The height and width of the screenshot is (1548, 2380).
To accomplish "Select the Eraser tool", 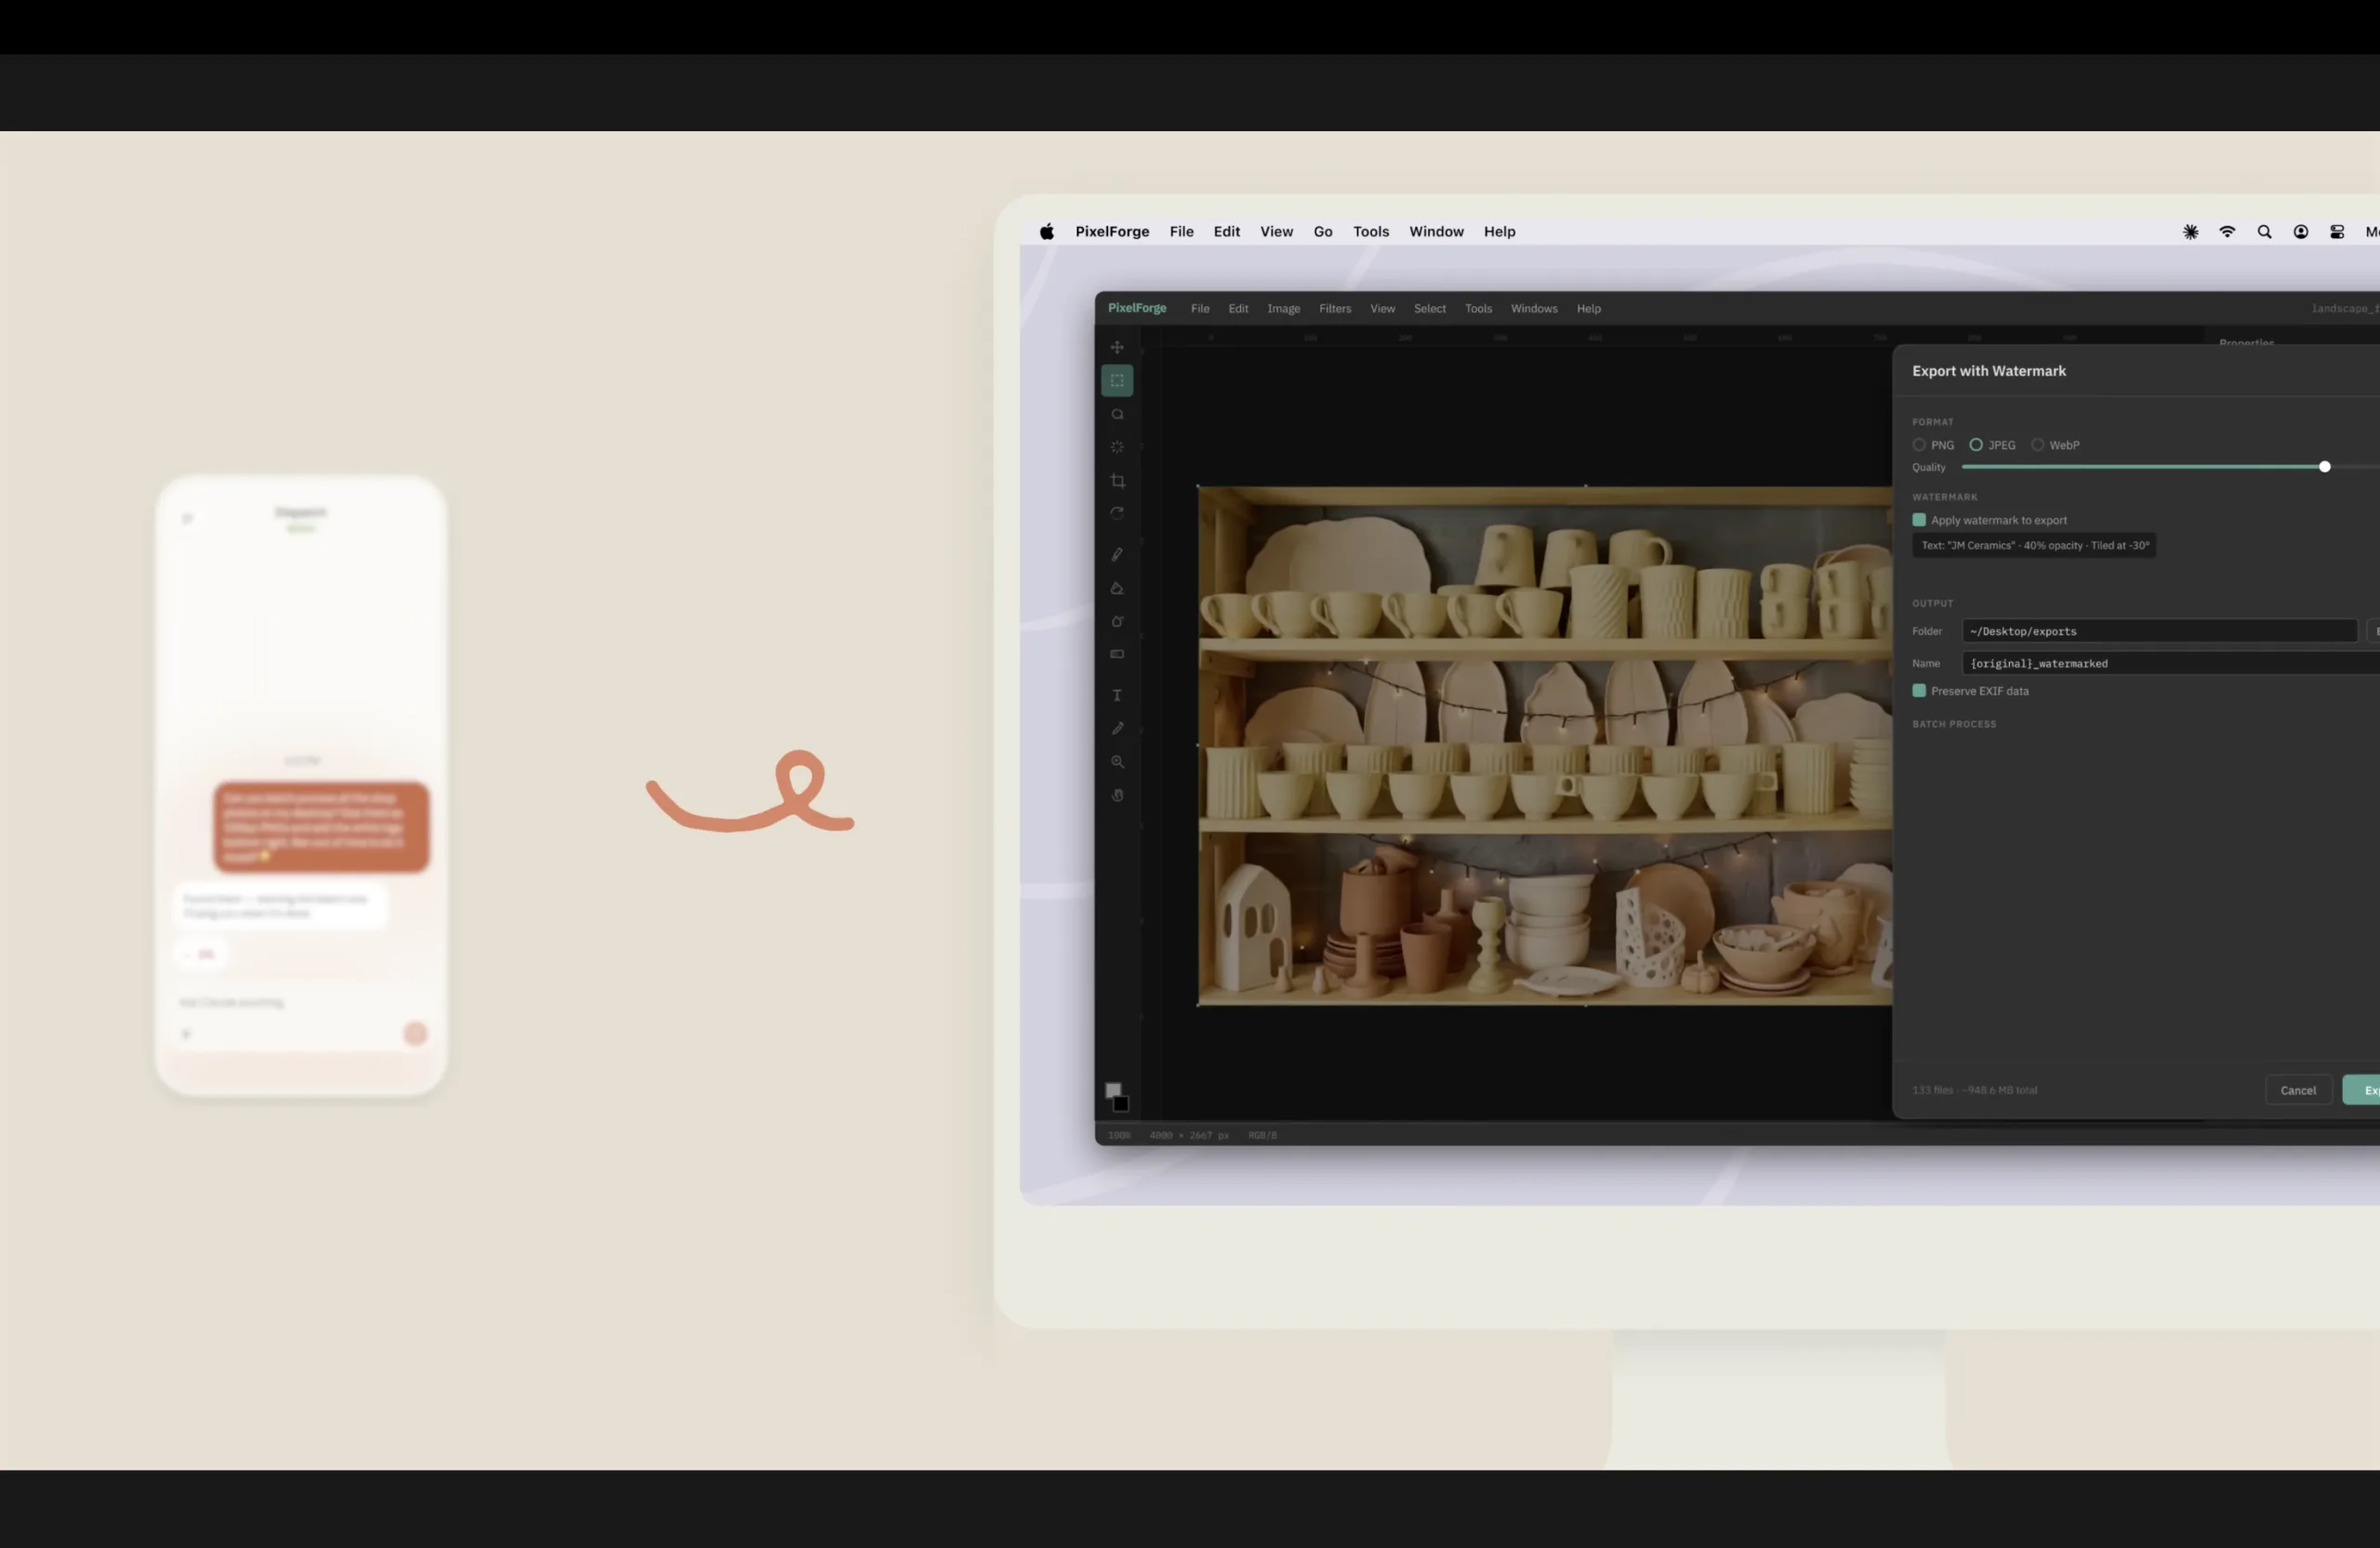I will pyautogui.click(x=1117, y=588).
